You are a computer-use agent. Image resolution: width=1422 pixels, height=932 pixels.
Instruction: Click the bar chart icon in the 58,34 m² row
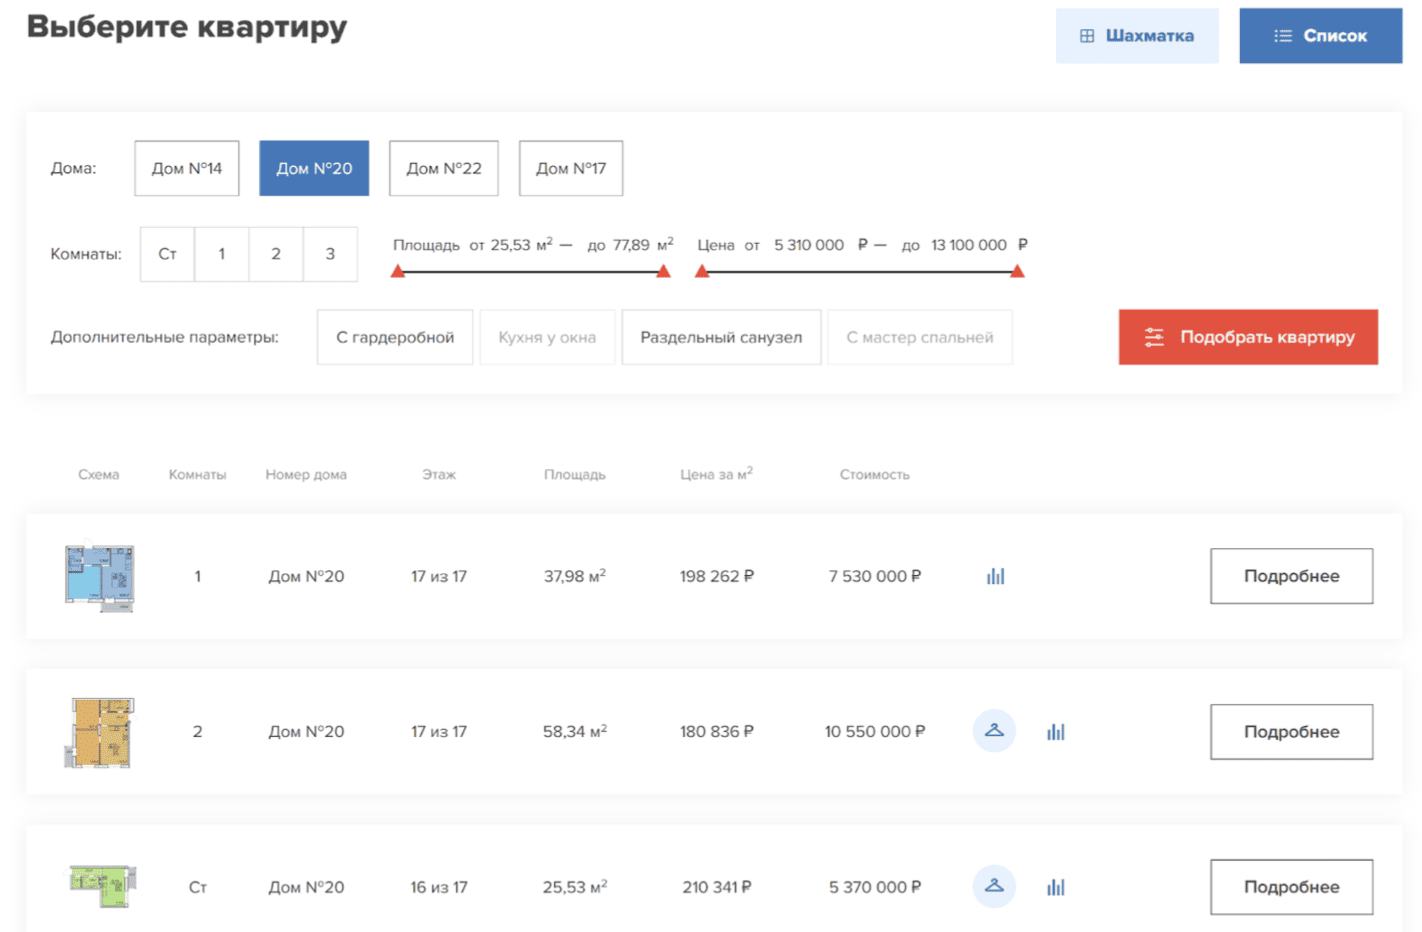click(x=1055, y=732)
